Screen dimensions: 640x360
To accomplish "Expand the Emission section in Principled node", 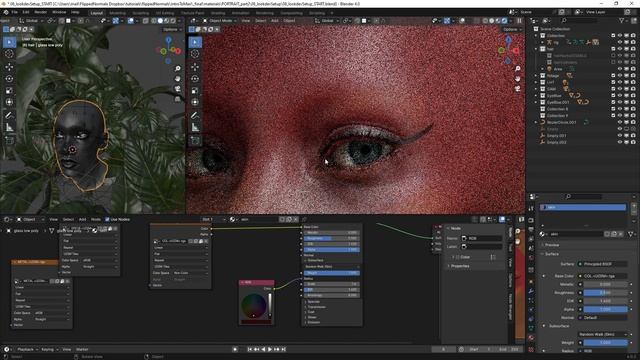I will tap(313, 322).
